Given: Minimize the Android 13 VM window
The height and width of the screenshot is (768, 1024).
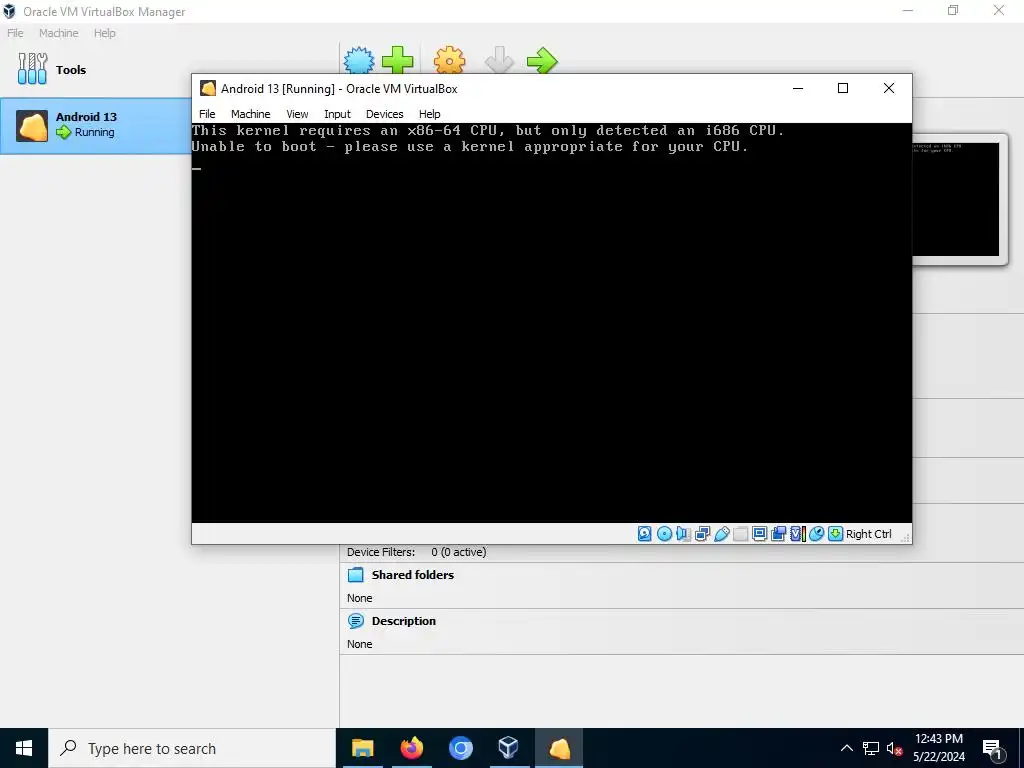Looking at the screenshot, I should tap(797, 88).
